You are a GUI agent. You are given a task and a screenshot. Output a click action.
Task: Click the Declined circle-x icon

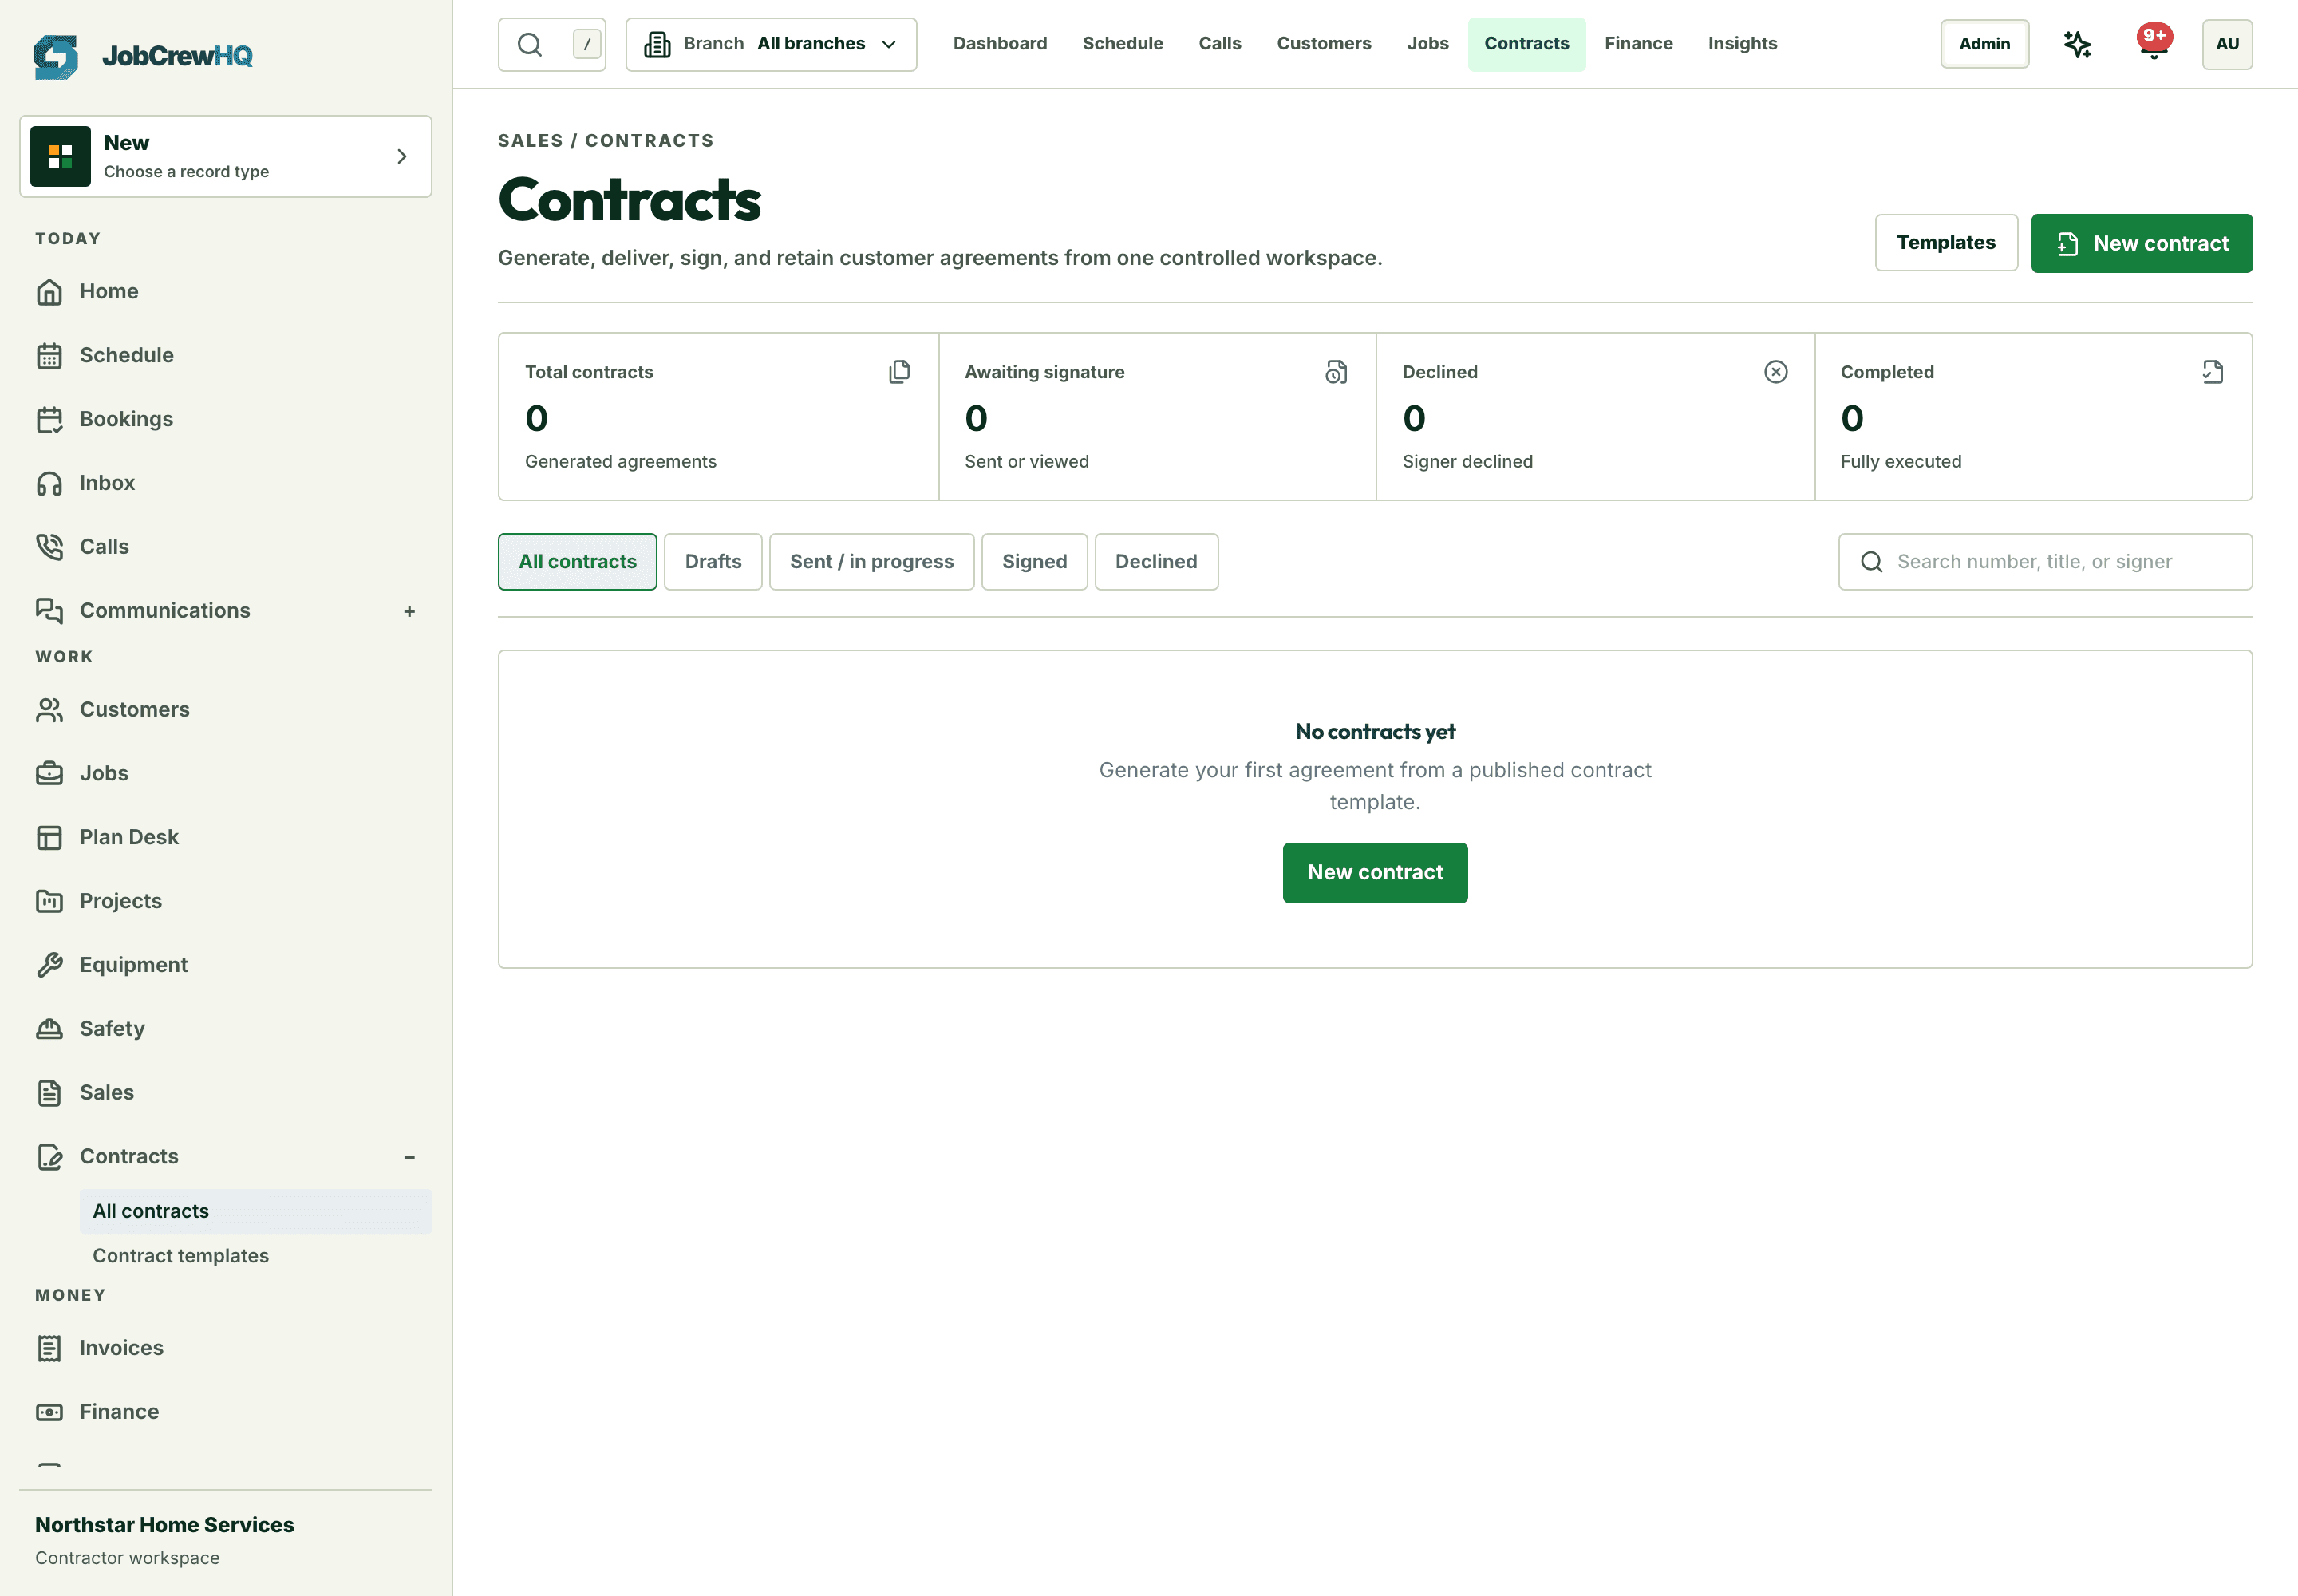tap(1775, 372)
